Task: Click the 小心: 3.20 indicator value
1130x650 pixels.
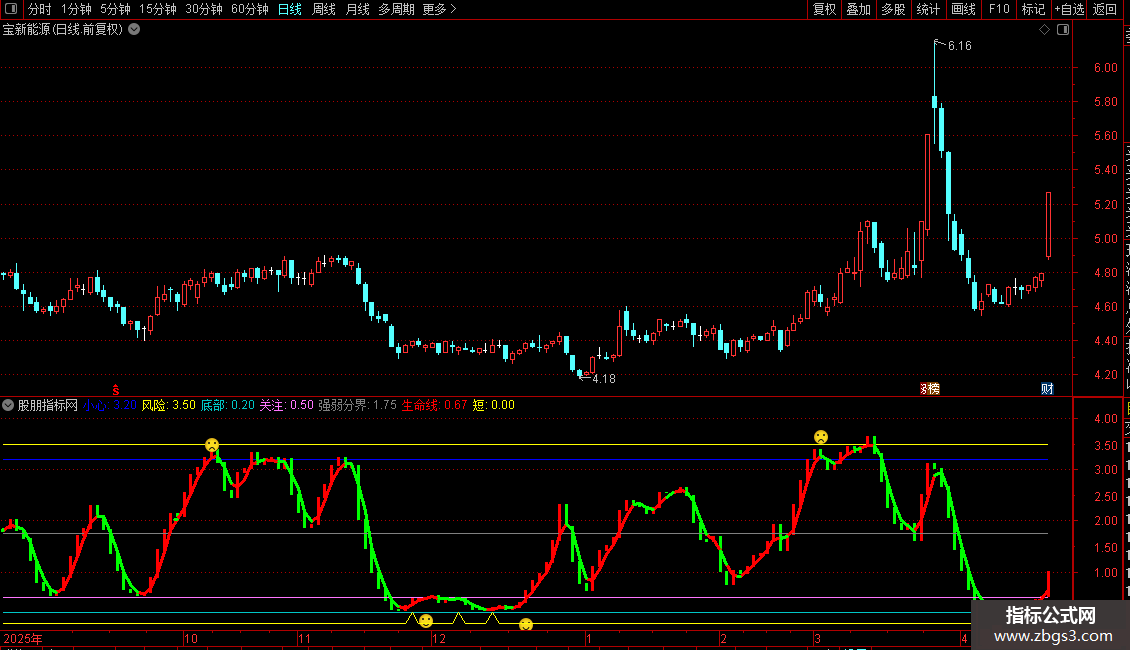Action: pyautogui.click(x=110, y=405)
